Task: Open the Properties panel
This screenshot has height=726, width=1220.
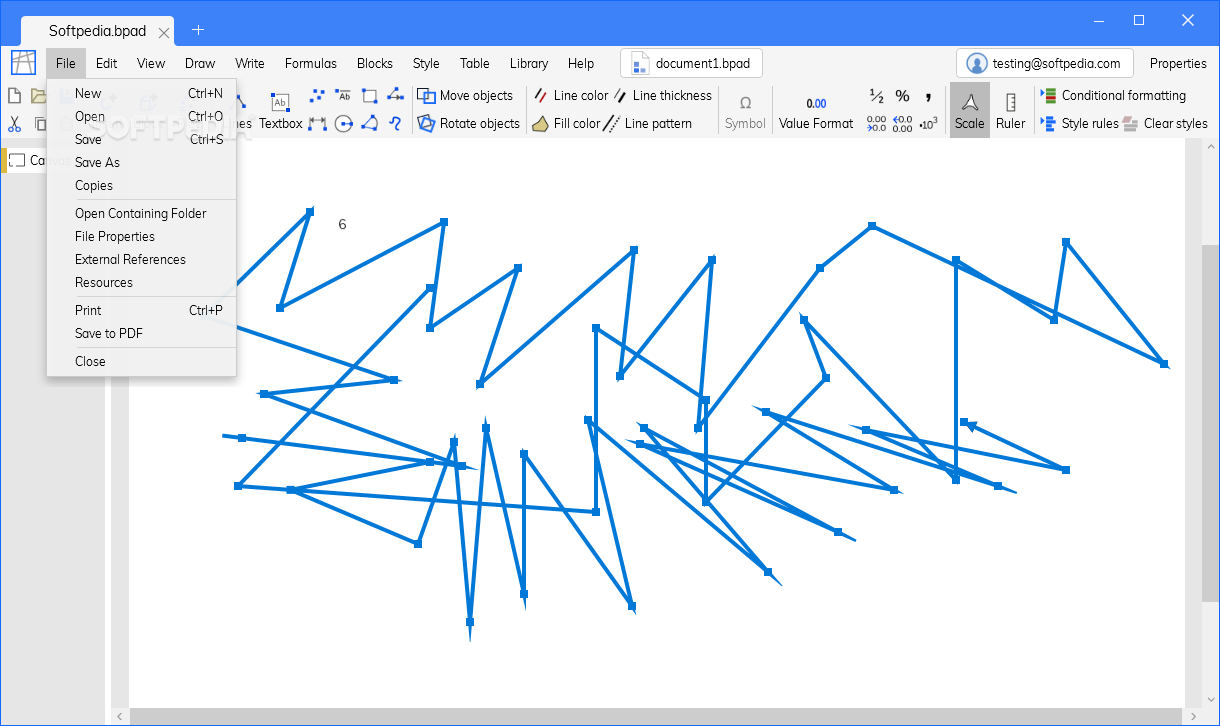Action: pos(1178,63)
